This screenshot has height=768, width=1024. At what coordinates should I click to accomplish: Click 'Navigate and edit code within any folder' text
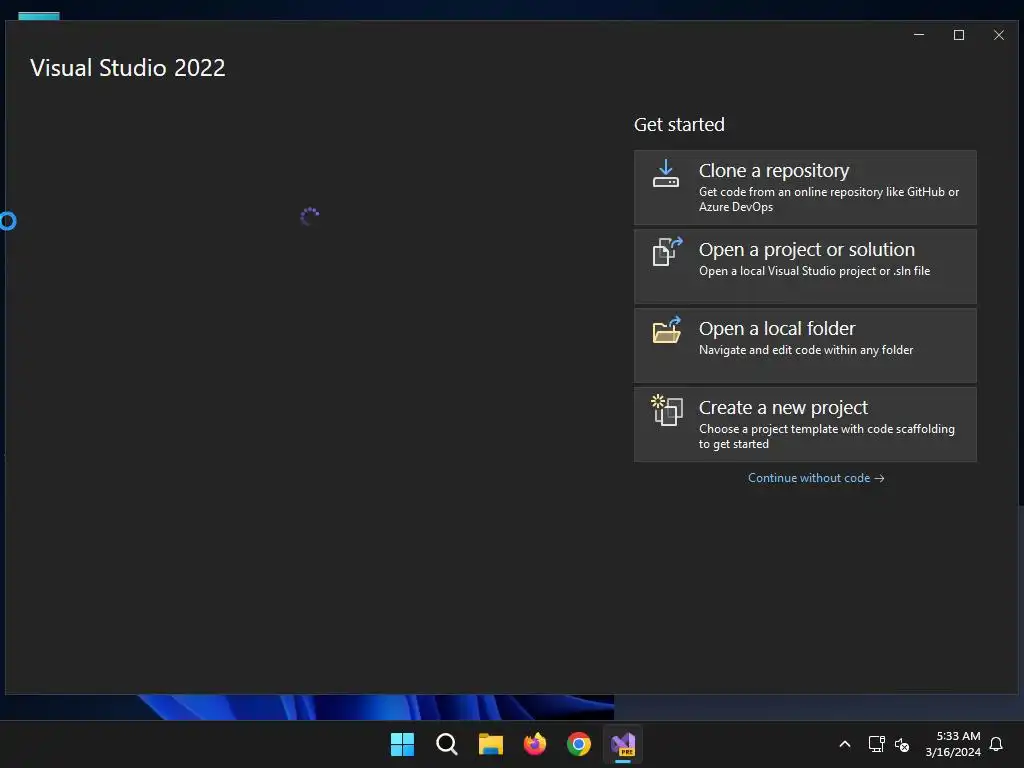tap(806, 350)
